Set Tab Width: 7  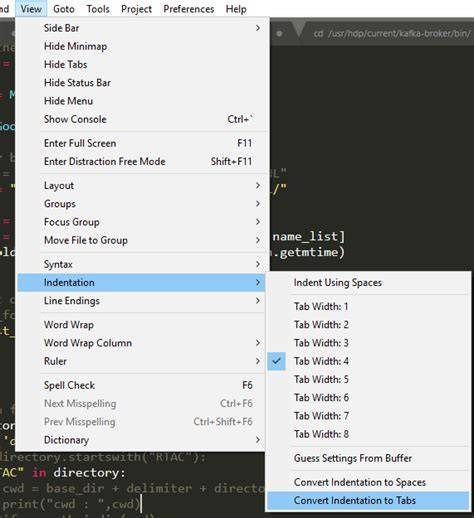tap(368, 416)
